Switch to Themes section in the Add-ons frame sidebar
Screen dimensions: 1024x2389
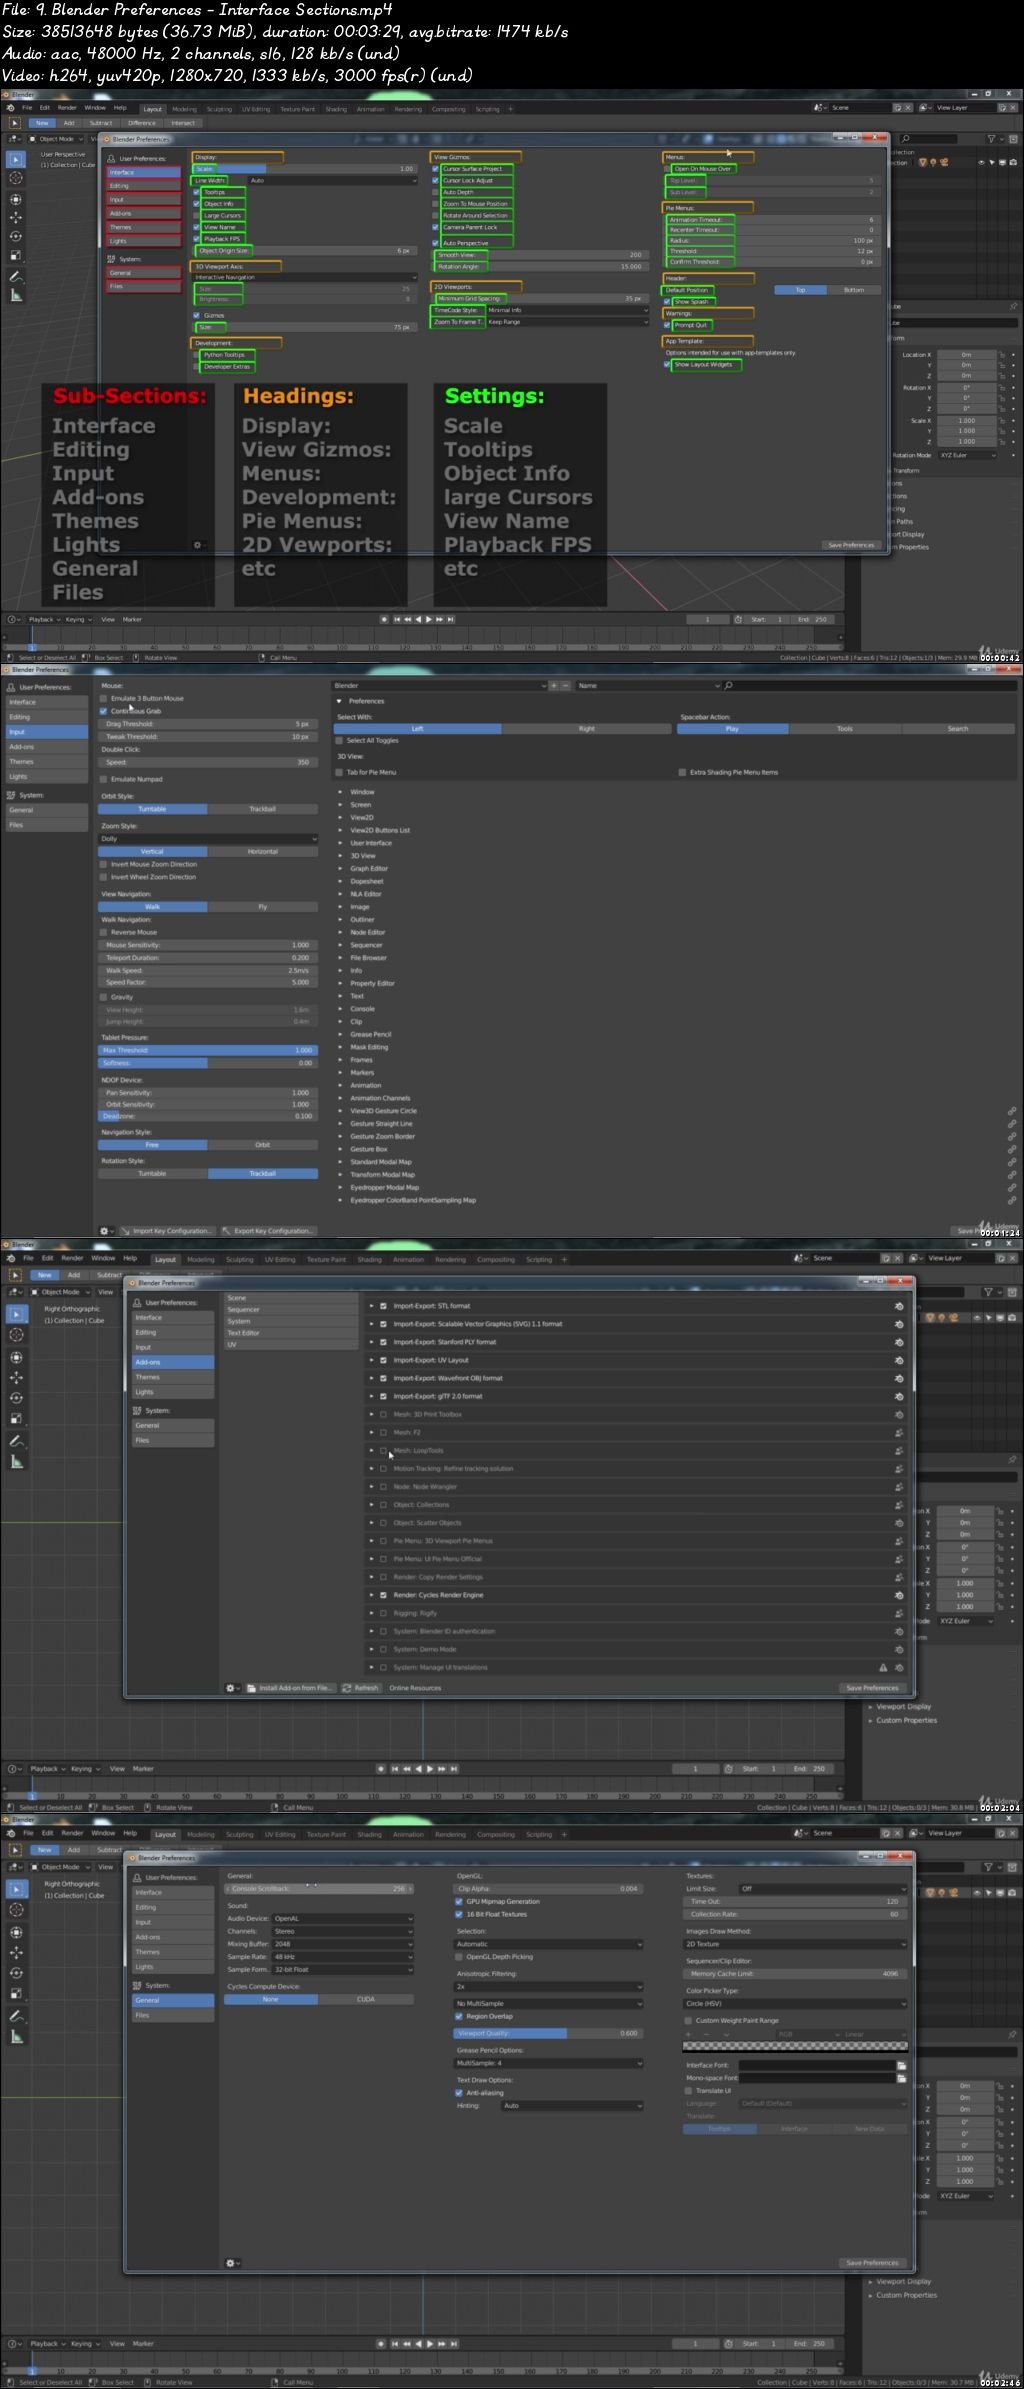pyautogui.click(x=173, y=1377)
